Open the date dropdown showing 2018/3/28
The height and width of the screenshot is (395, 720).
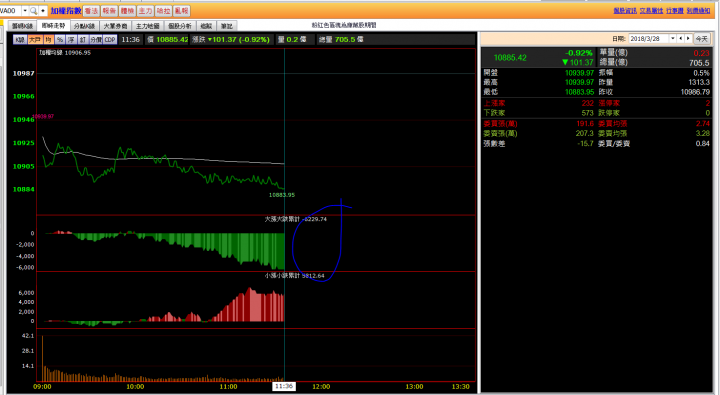click(x=673, y=39)
